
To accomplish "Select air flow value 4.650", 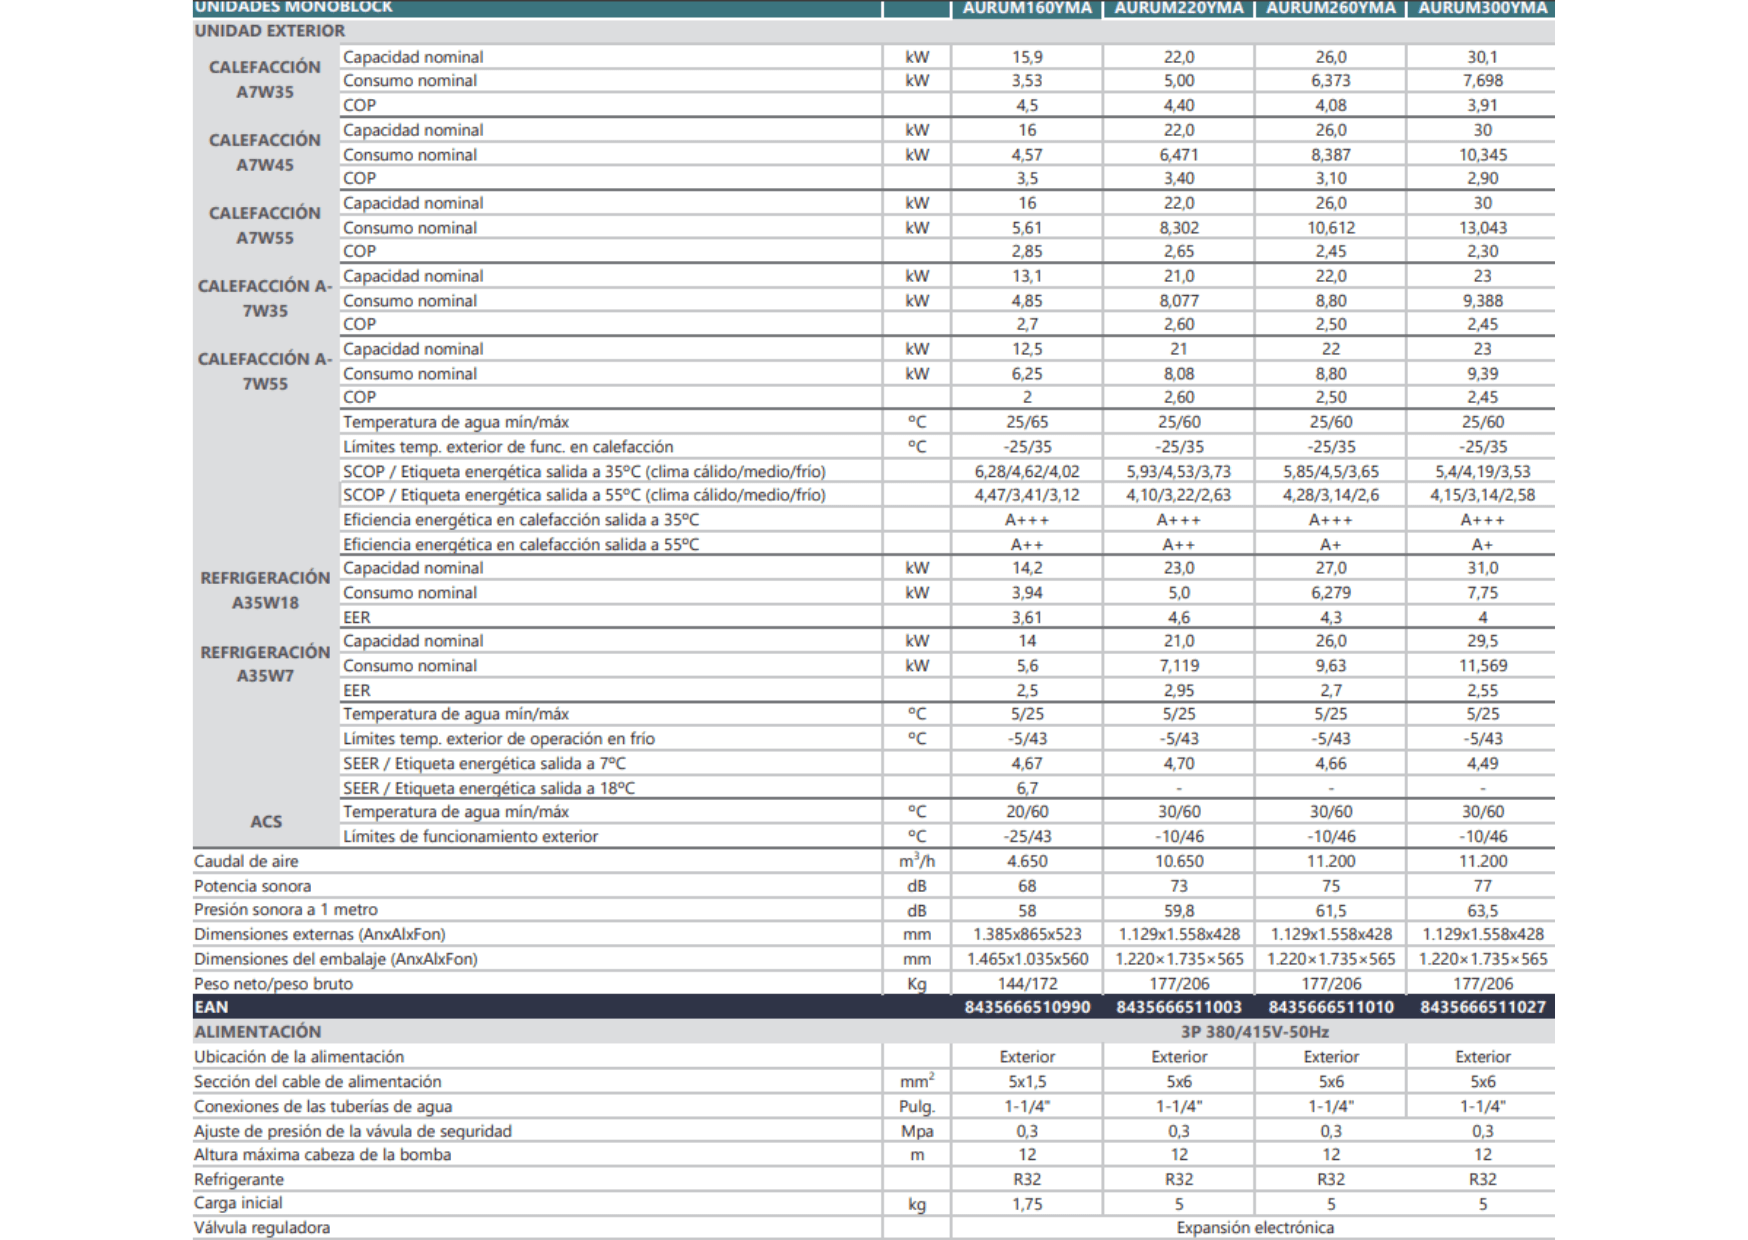I will click(1027, 862).
